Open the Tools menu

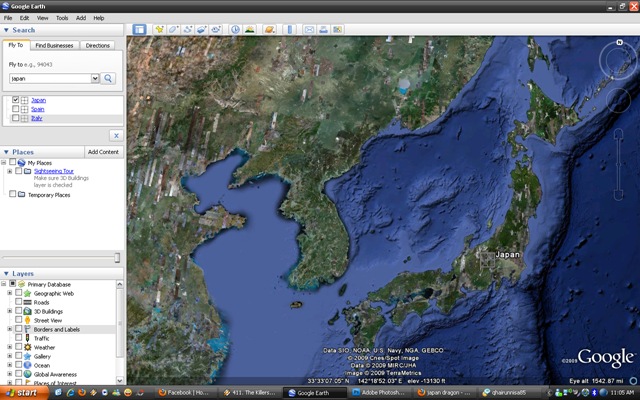62,18
